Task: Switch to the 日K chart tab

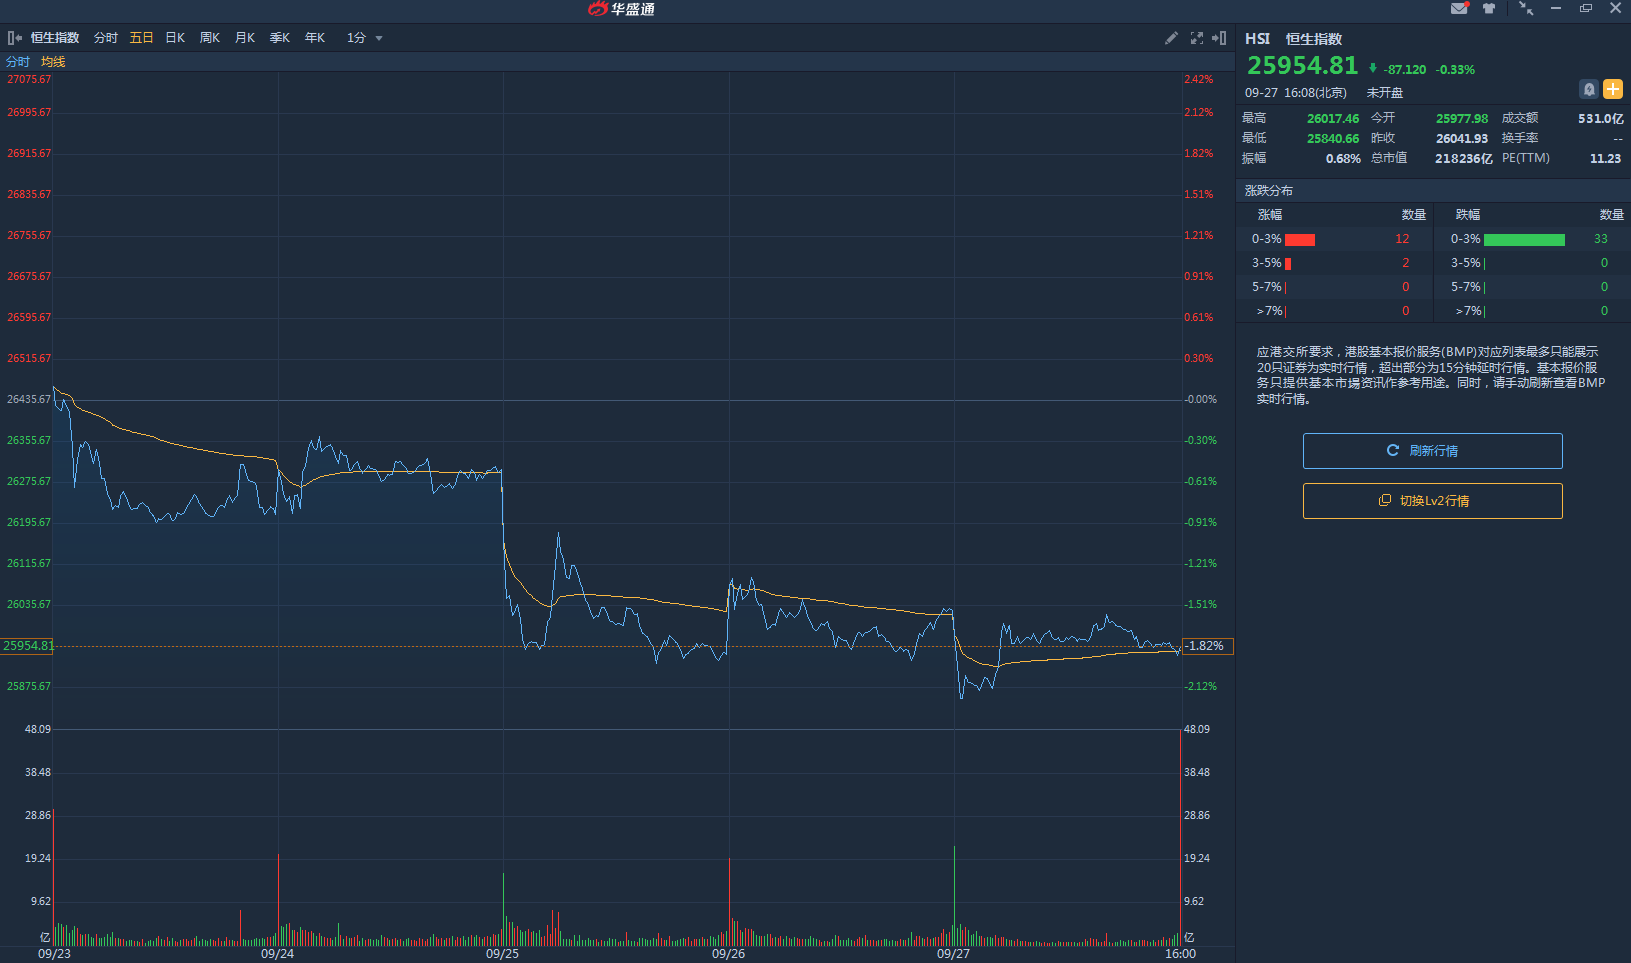Action: coord(175,38)
